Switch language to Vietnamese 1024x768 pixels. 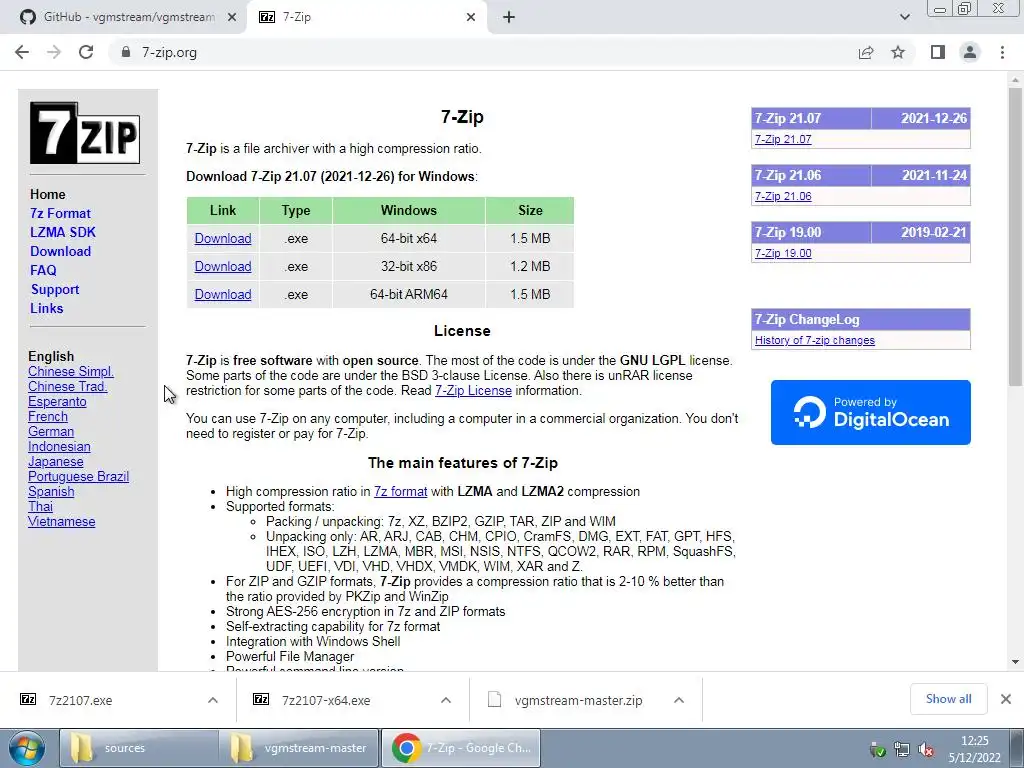click(x=61, y=522)
